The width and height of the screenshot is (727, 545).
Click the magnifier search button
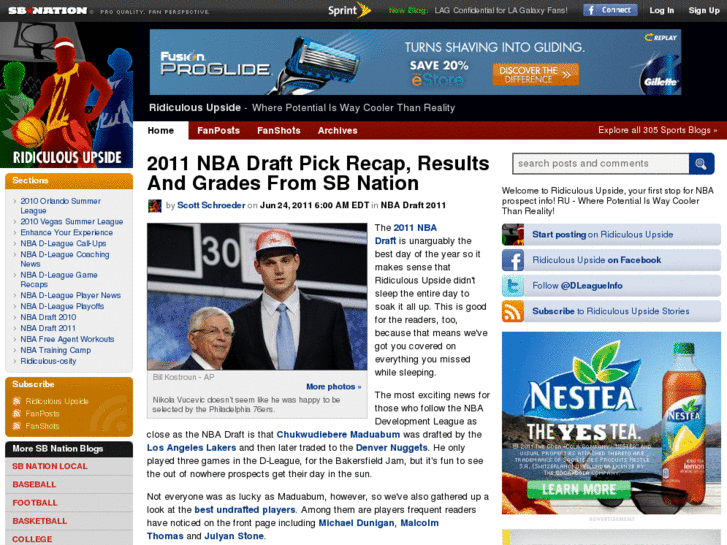[701, 164]
